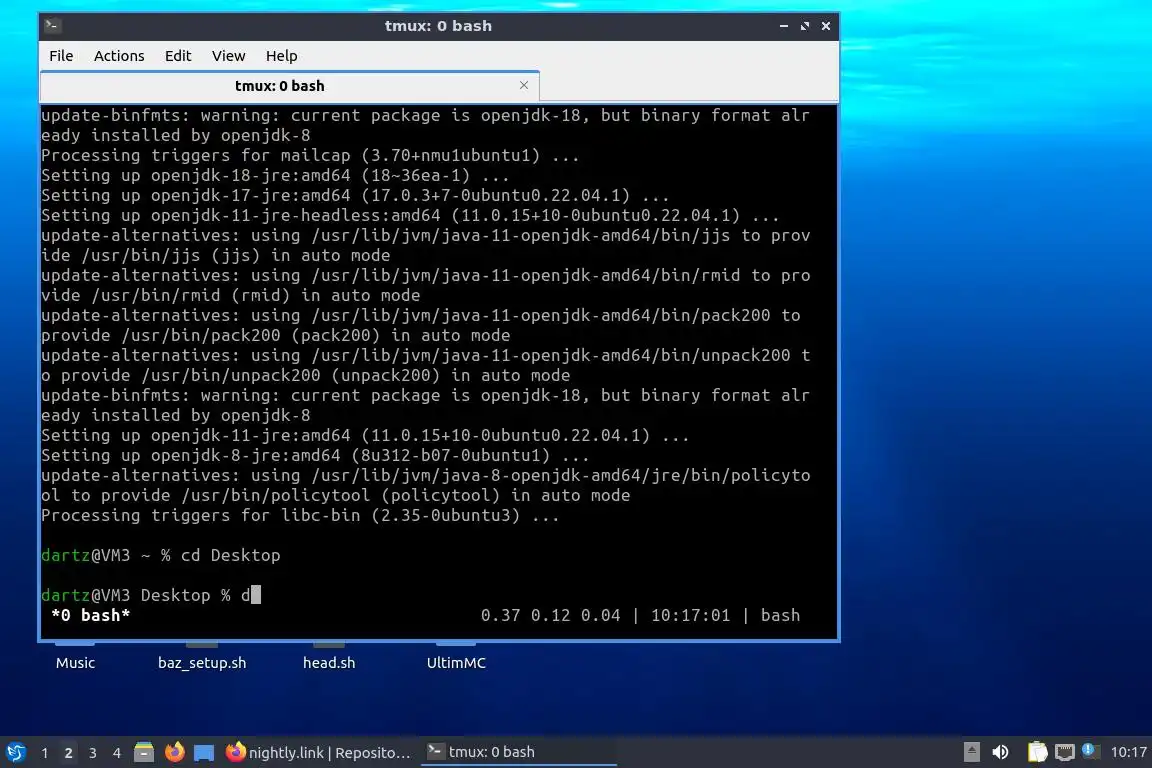This screenshot has height=768, width=1152.
Task: Click the '*0 bash*' tmux window label
Action: click(x=90, y=615)
